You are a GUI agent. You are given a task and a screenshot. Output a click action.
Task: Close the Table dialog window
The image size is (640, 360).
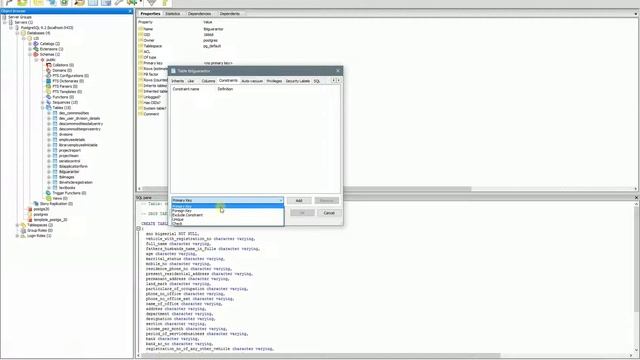click(338, 71)
